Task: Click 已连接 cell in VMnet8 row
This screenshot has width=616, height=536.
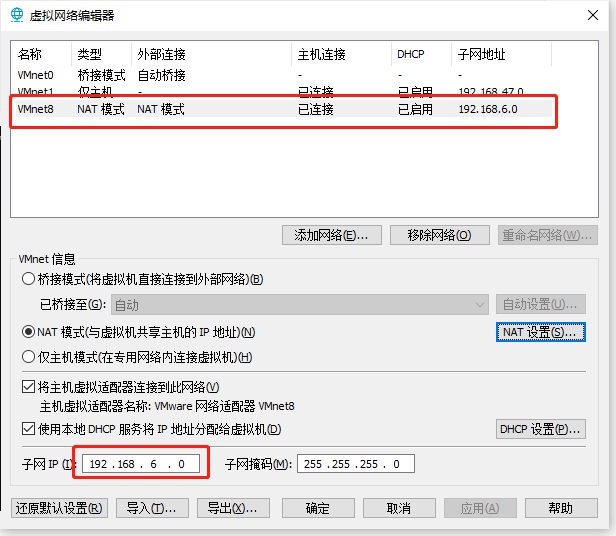Action: (316, 109)
